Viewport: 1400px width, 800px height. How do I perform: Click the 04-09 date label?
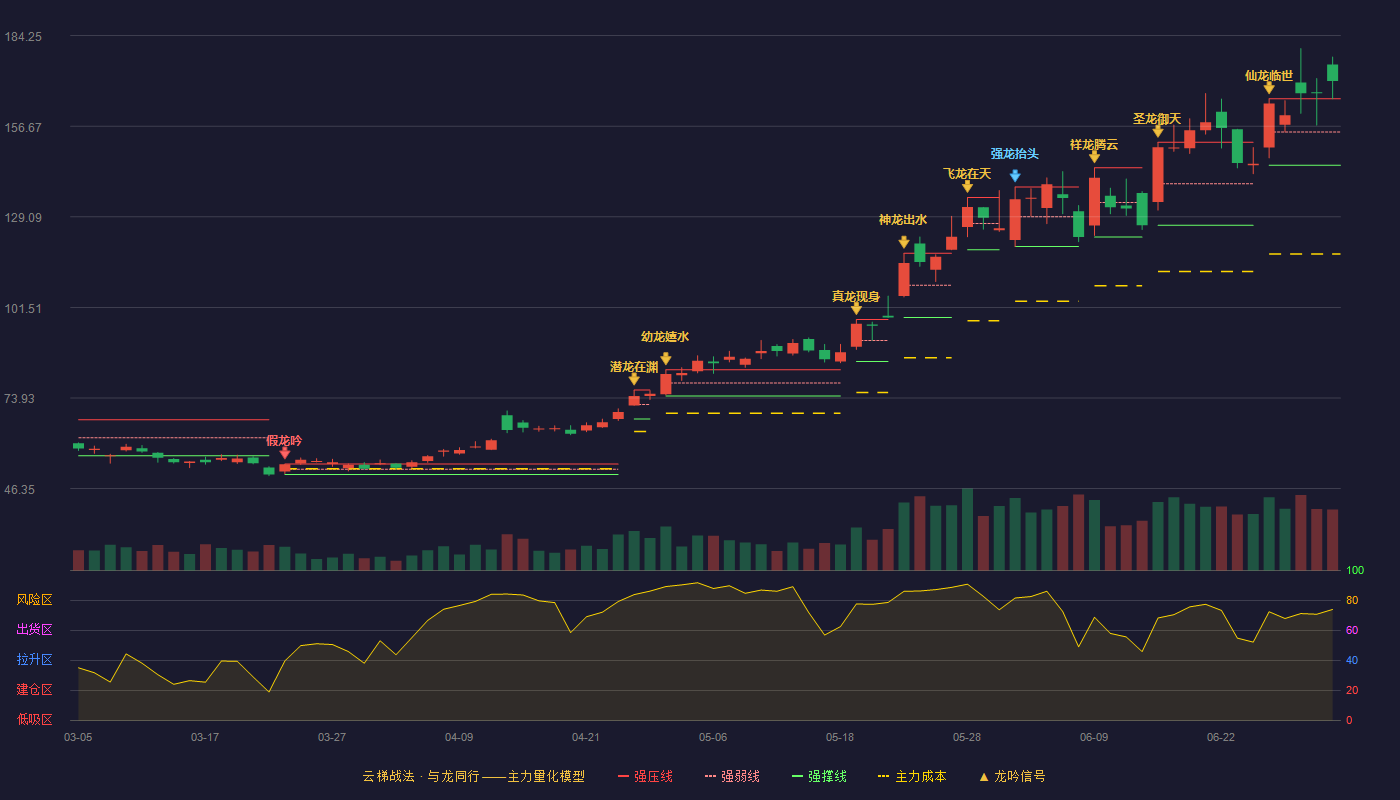(x=459, y=737)
